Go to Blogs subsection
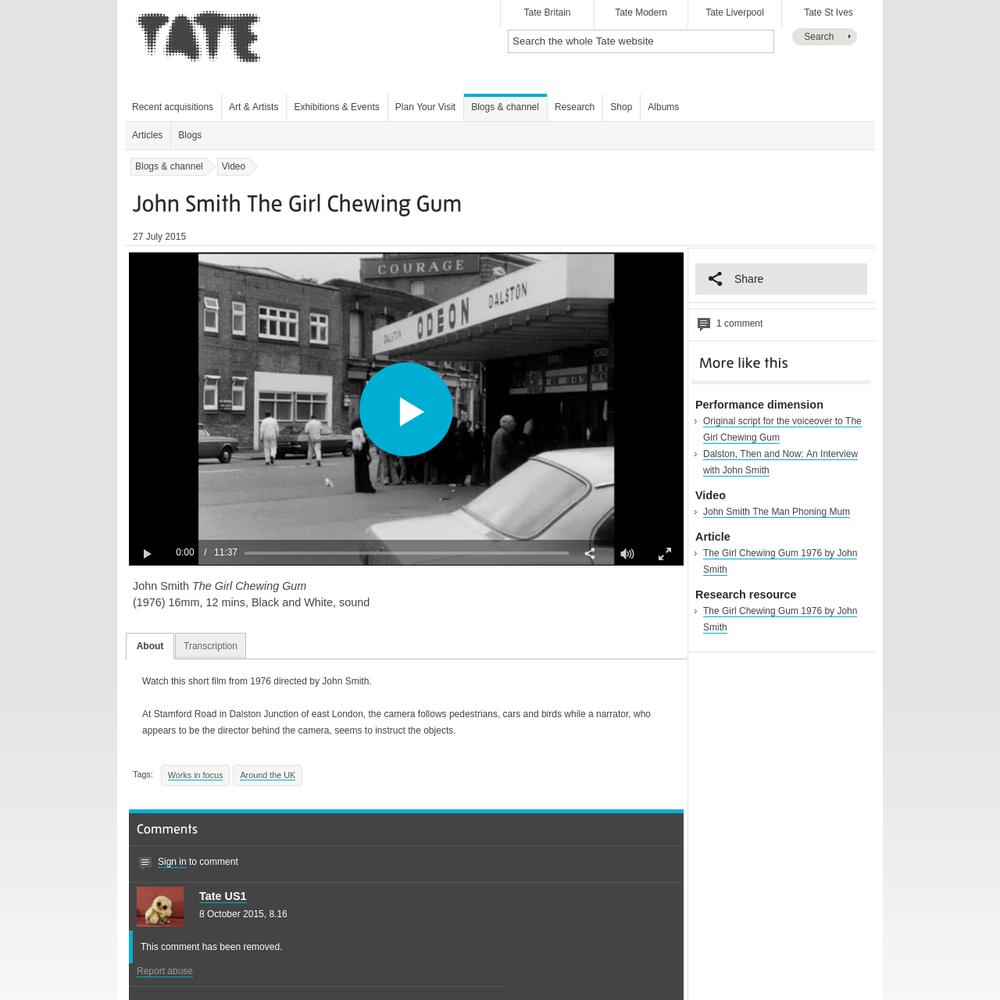Viewport: 1000px width, 1000px height. [x=189, y=135]
